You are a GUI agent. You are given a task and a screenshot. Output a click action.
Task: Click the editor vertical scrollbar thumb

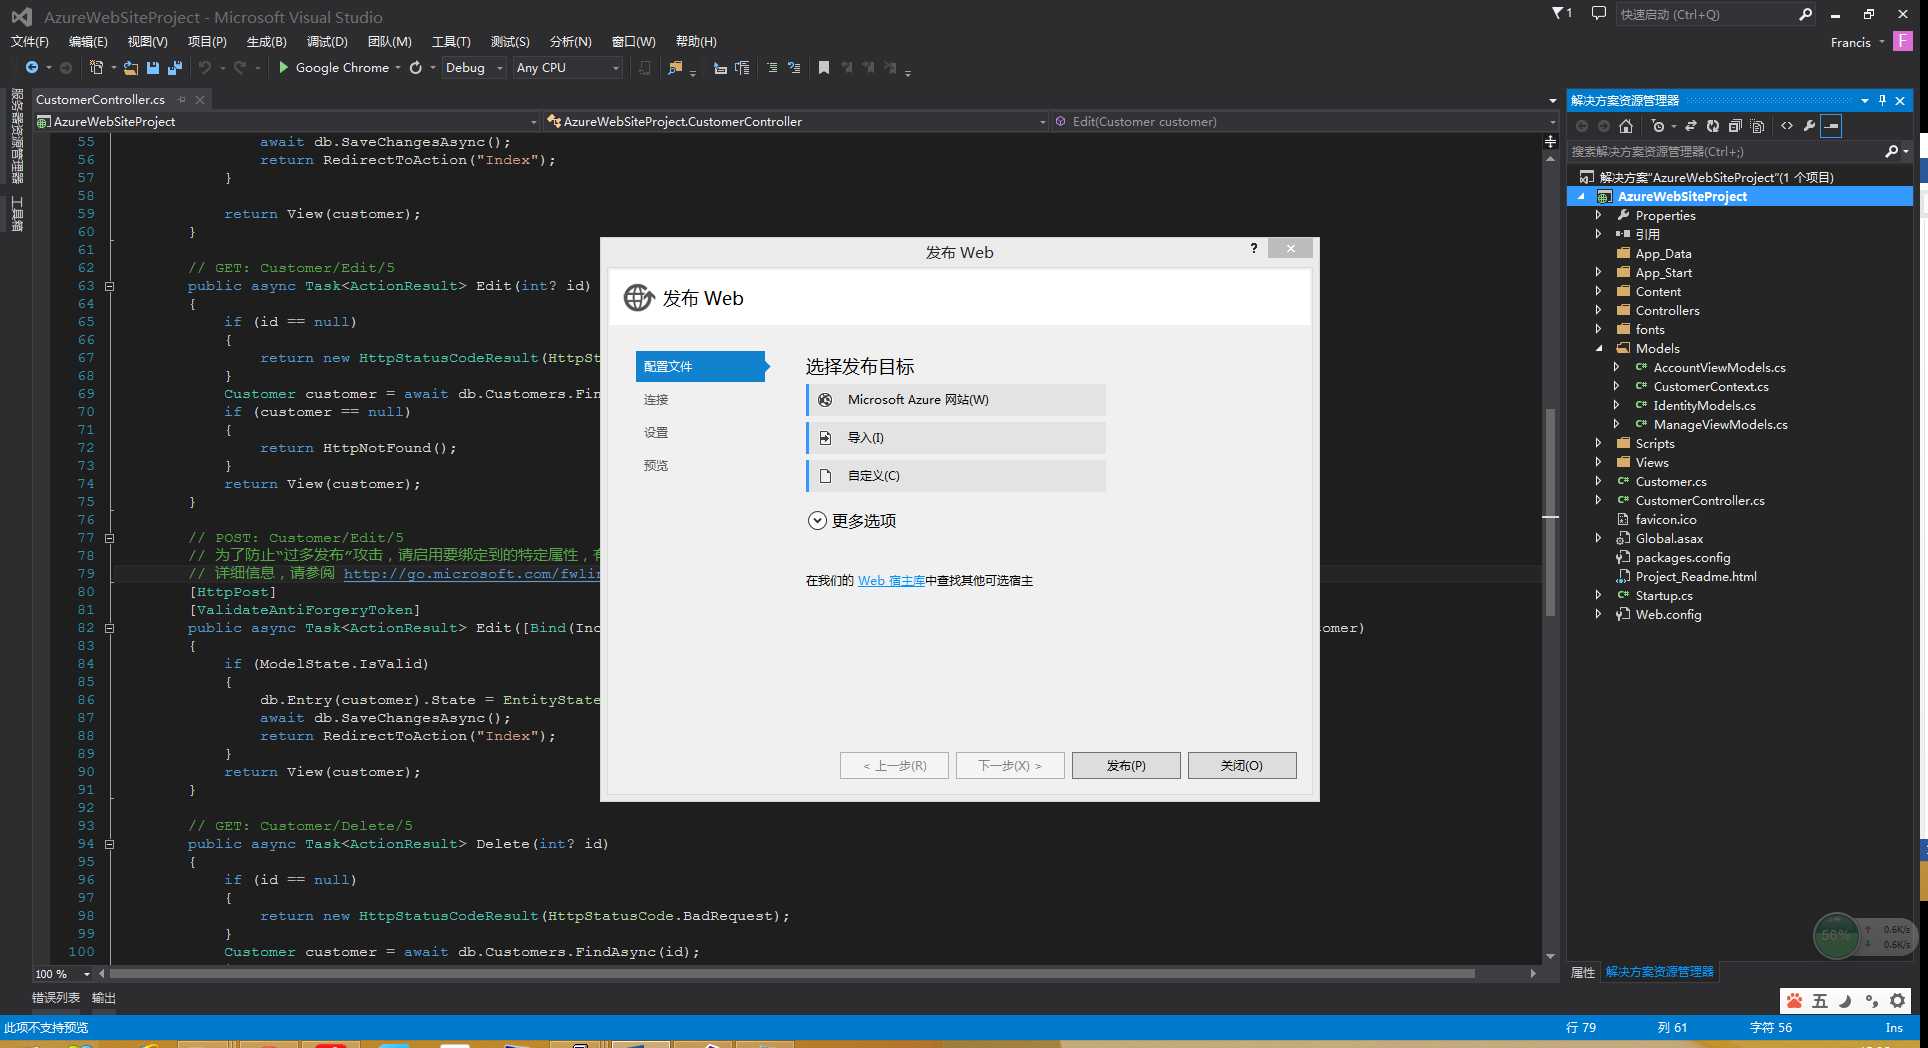tap(1550, 512)
